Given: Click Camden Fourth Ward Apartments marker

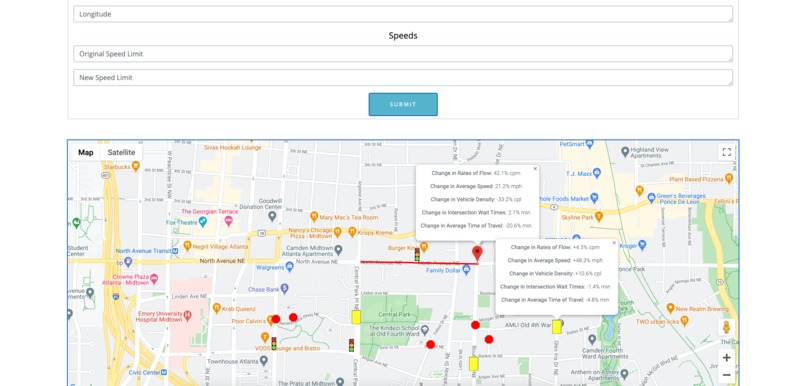Looking at the screenshot, I should [x=592, y=340].
